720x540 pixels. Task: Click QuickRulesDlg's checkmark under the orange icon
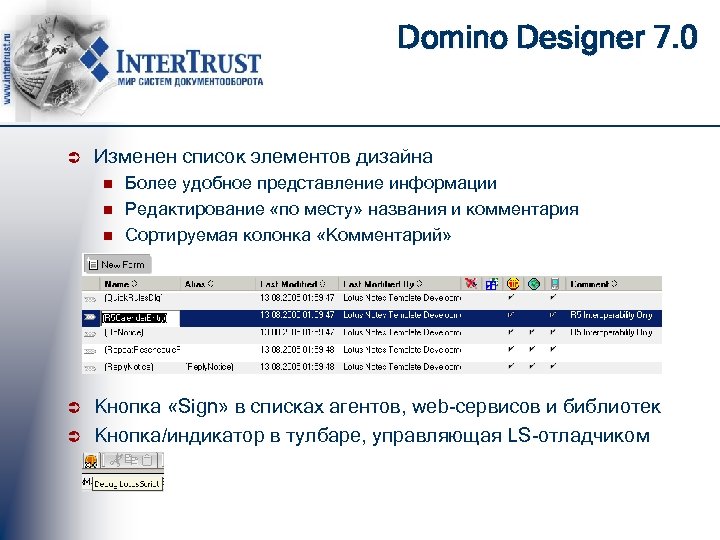click(511, 298)
